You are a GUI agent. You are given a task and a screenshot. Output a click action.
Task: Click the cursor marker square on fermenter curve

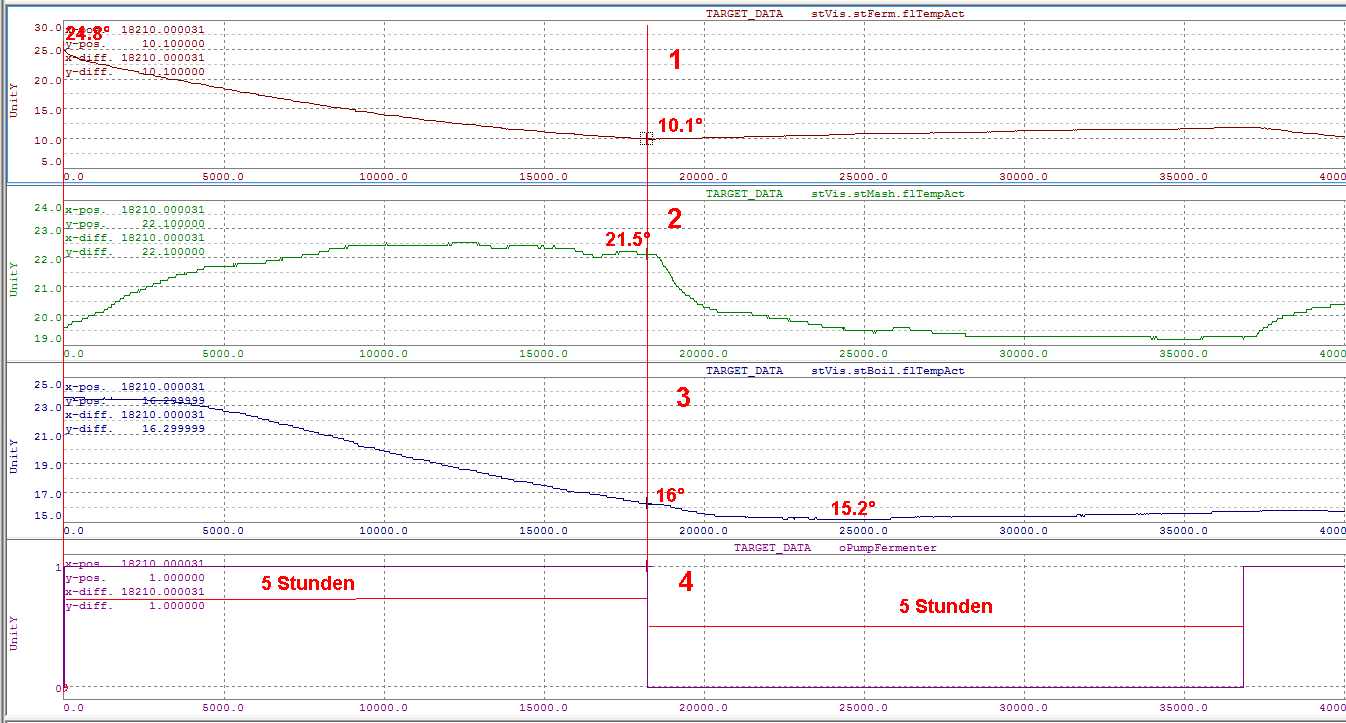(x=647, y=139)
